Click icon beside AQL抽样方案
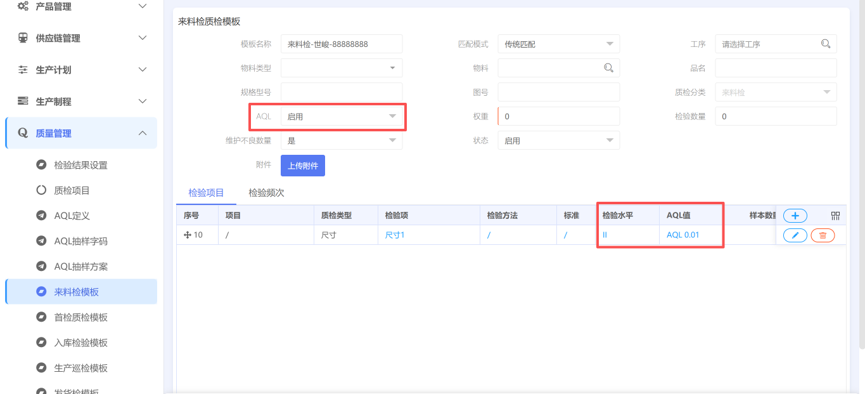Image resolution: width=865 pixels, height=394 pixels. click(x=41, y=267)
